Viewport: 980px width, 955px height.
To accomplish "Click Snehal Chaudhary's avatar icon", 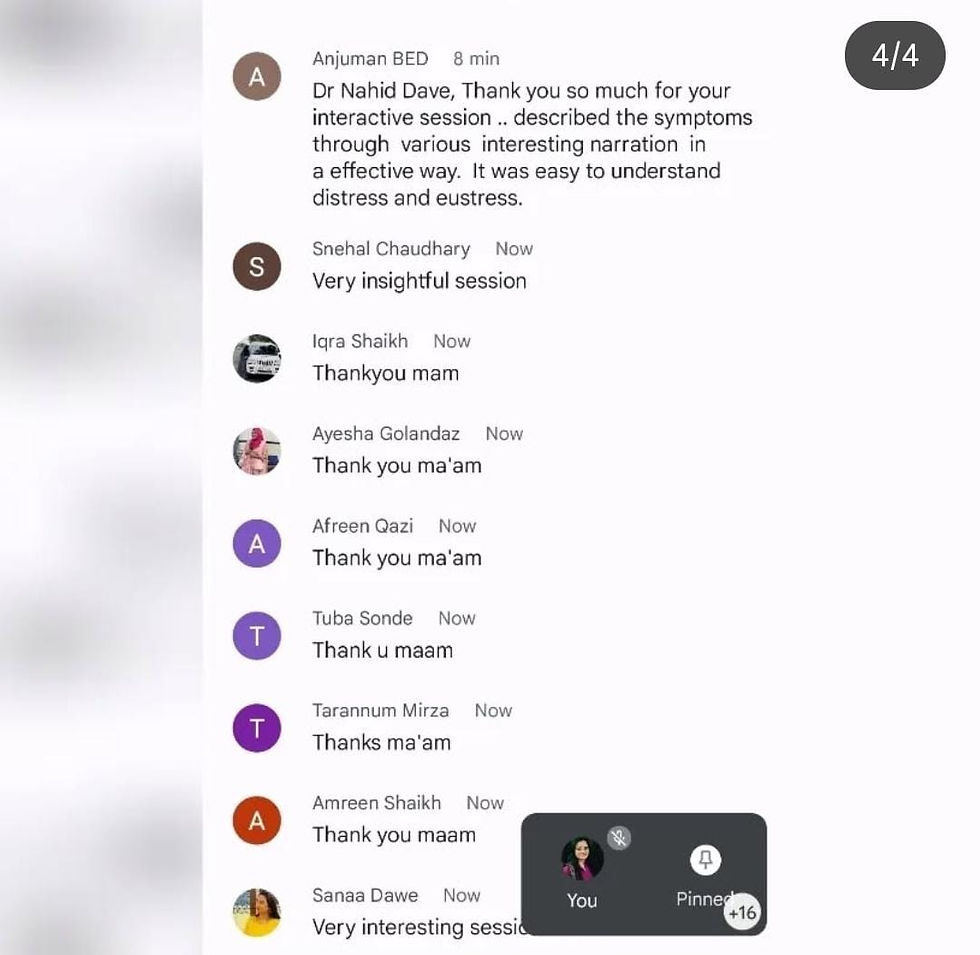I will tap(257, 266).
